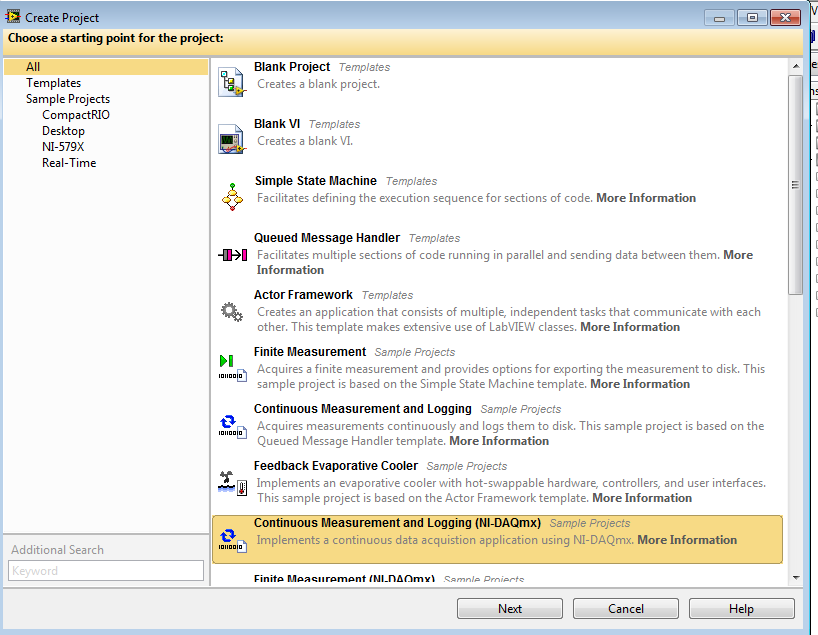The image size is (818, 635).
Task: Select the Blank VI title
Action: [276, 124]
